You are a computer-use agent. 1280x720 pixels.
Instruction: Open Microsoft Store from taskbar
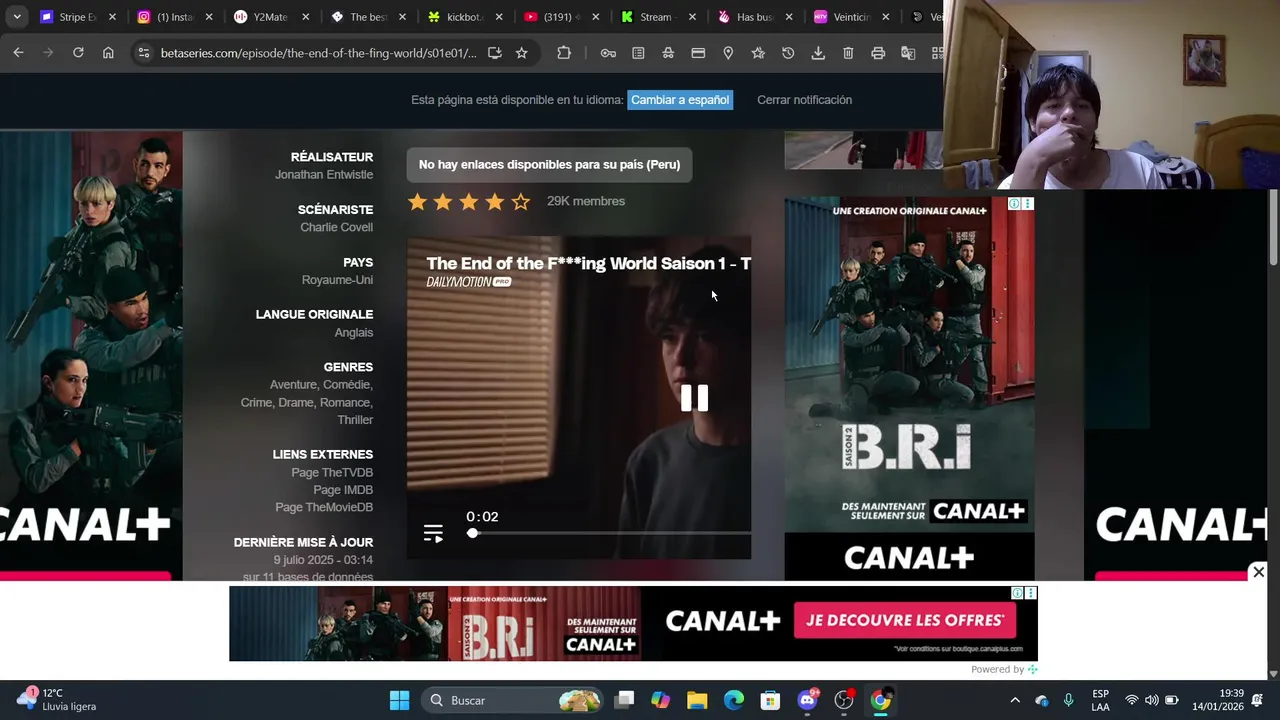coord(770,700)
